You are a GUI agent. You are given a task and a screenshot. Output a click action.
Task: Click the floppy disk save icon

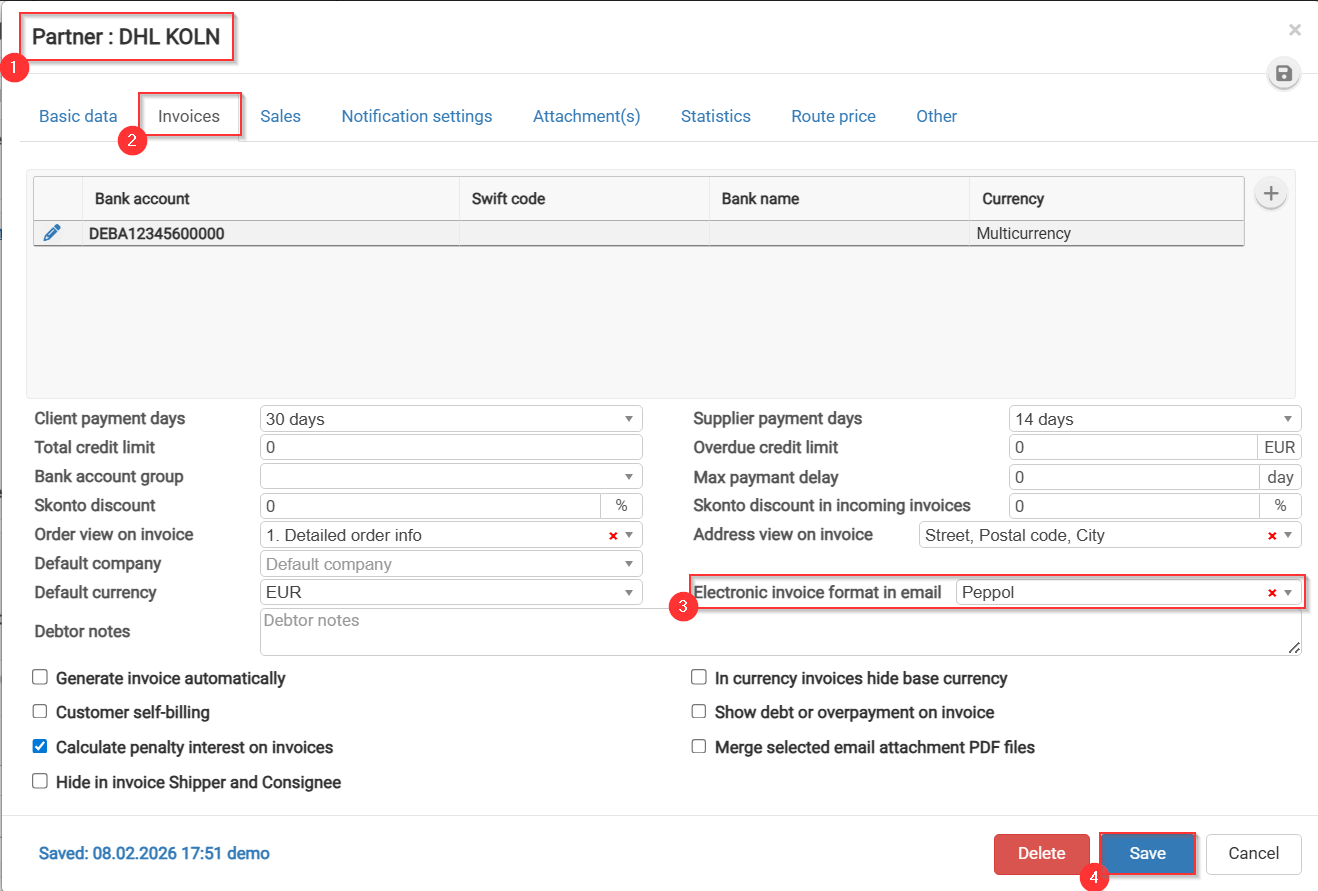point(1284,73)
